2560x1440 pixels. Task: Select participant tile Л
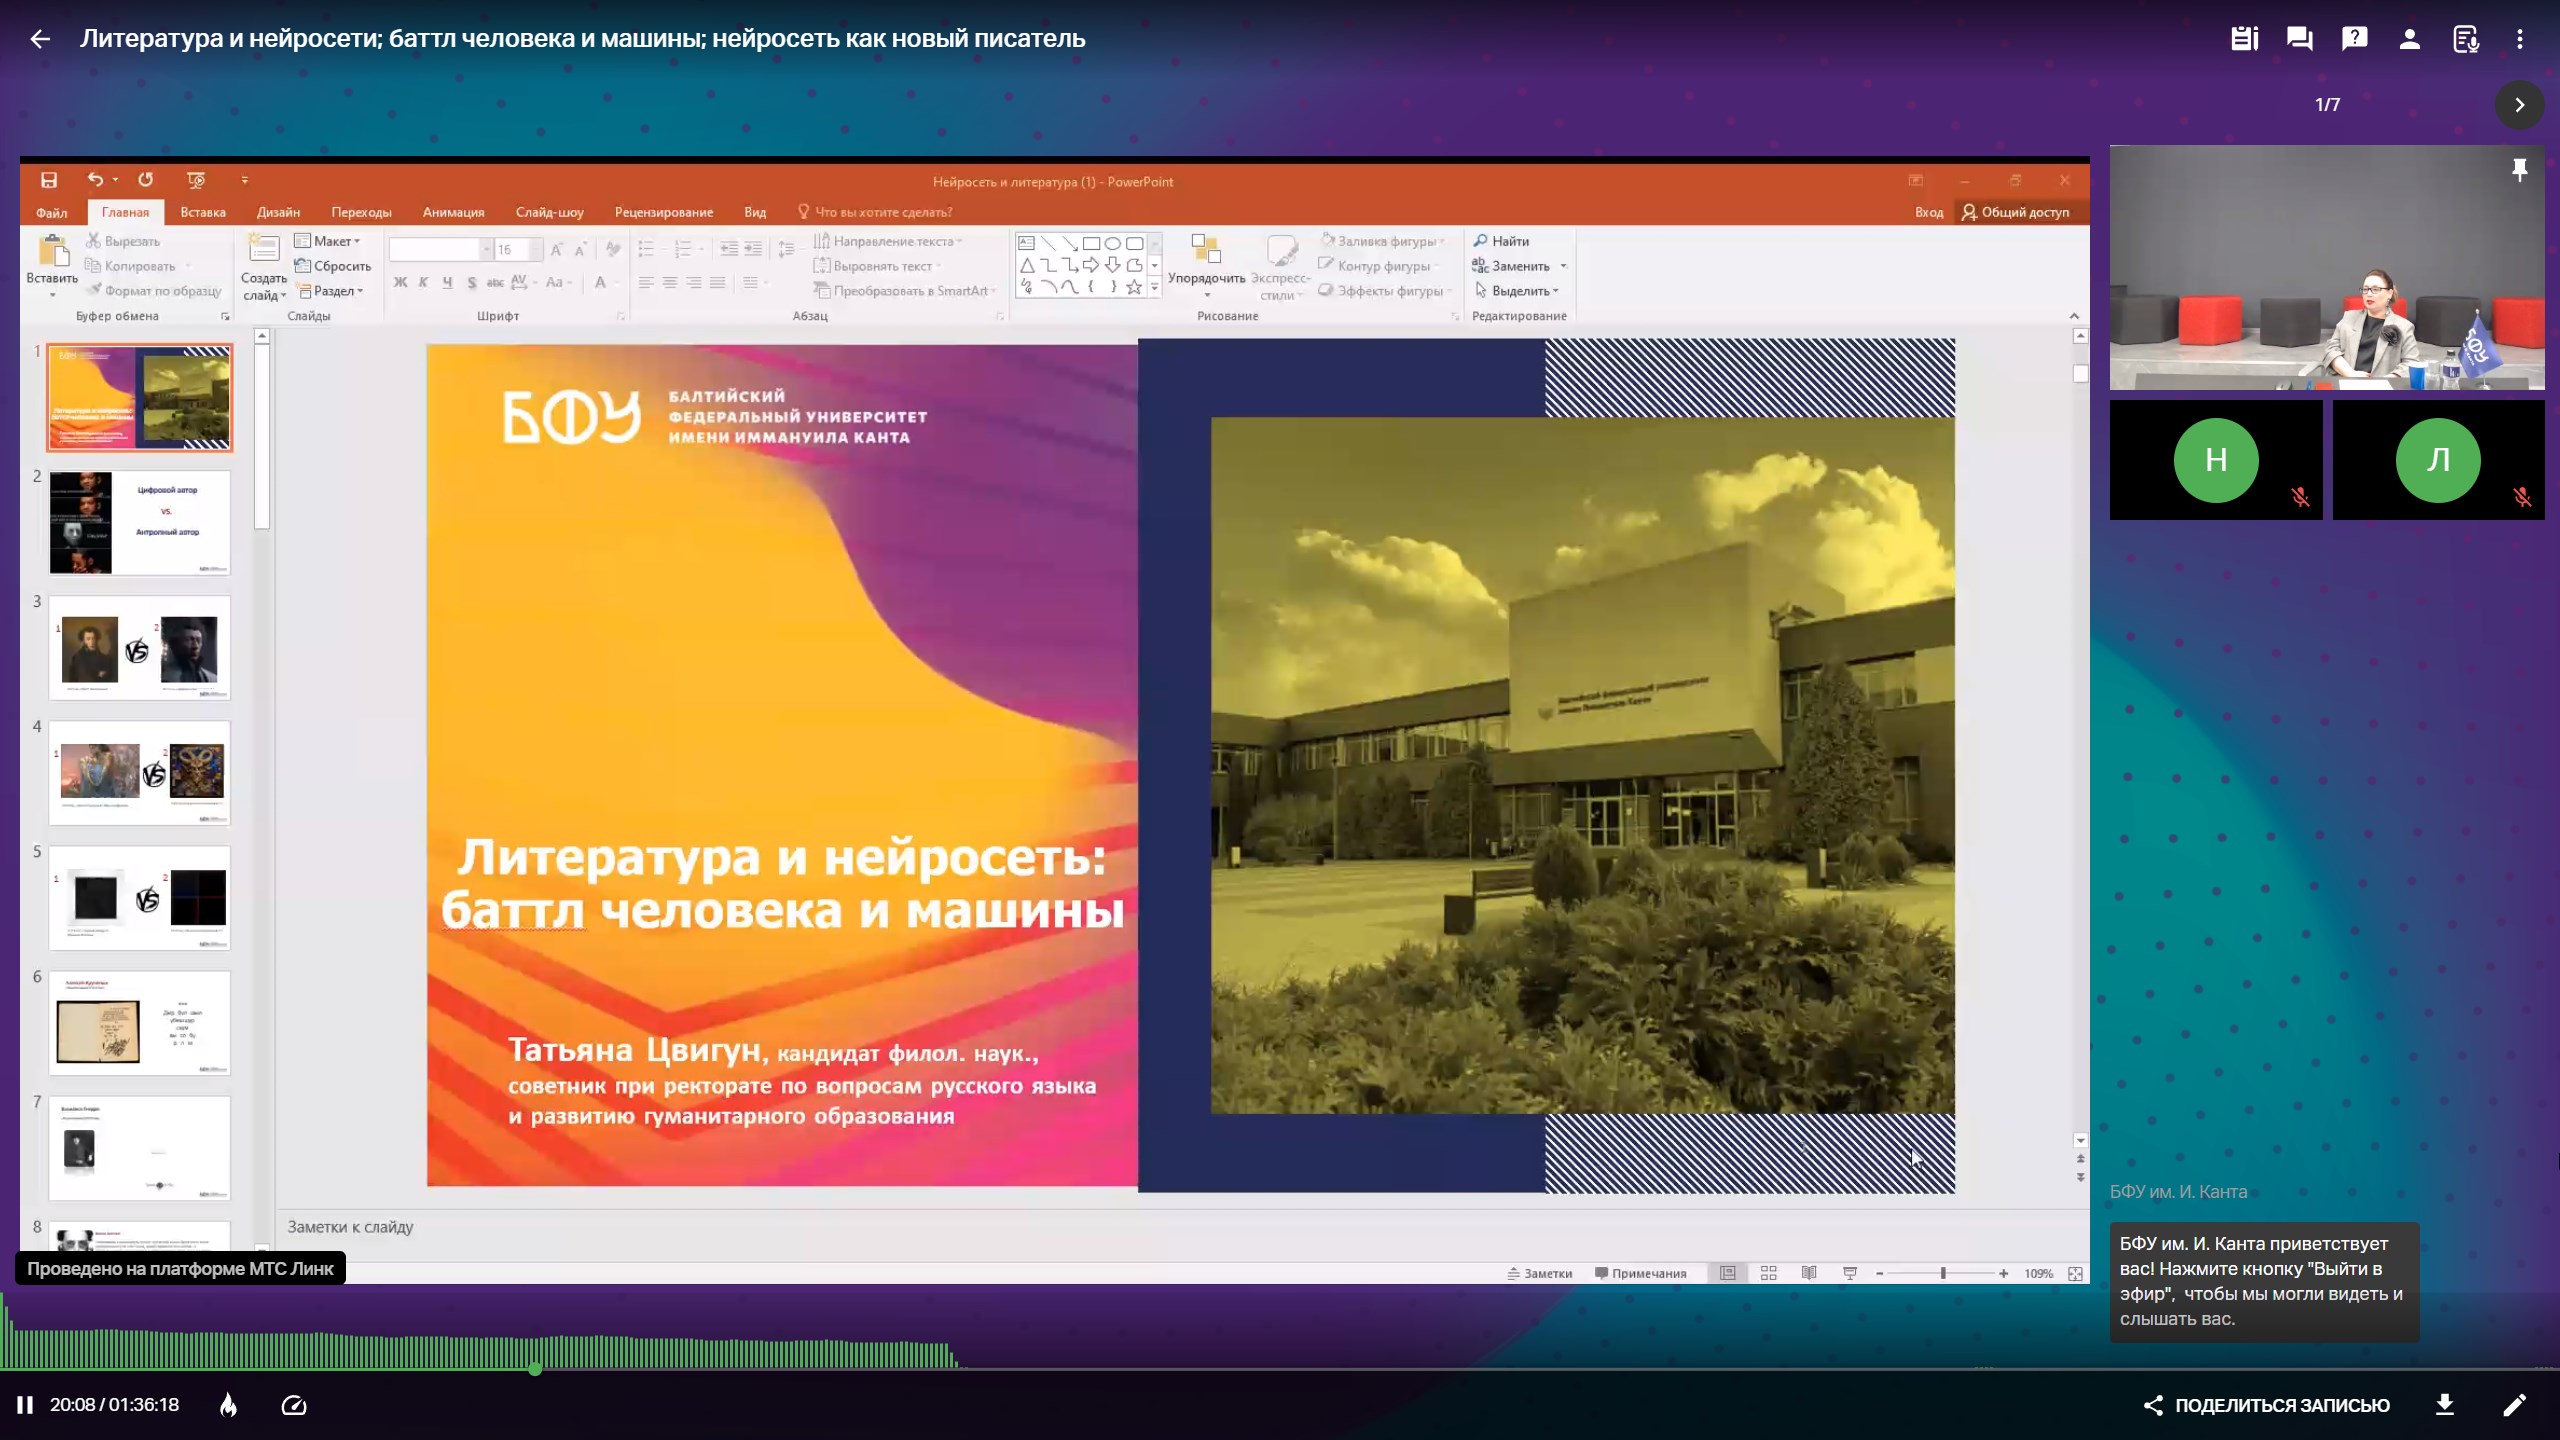(x=2438, y=460)
